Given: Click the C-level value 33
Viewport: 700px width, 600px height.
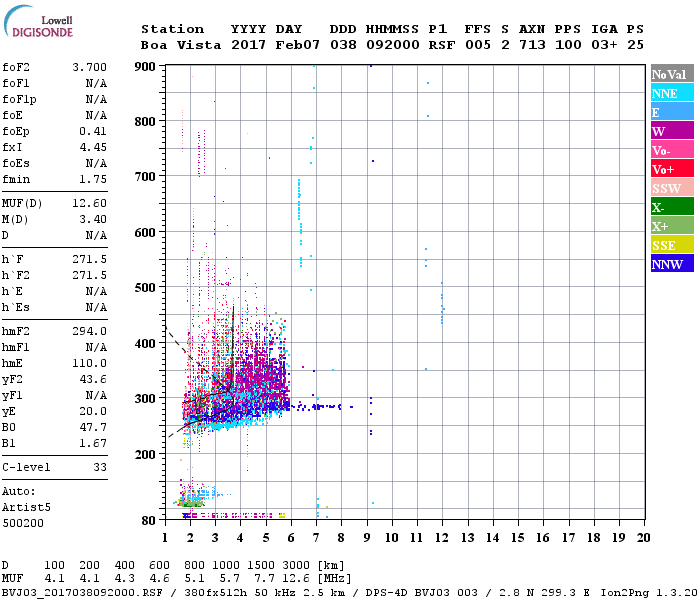Looking at the screenshot, I should (x=100, y=467).
